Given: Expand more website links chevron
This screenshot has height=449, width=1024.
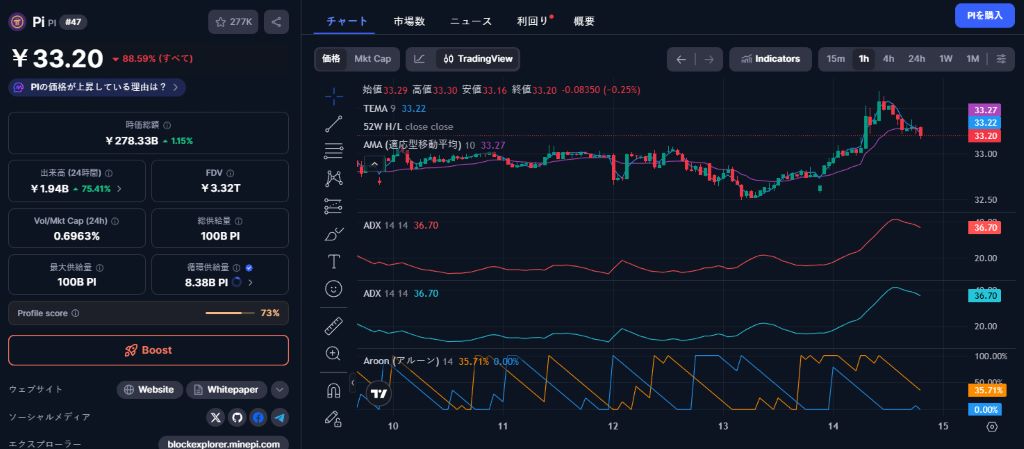Looking at the screenshot, I should click(280, 390).
